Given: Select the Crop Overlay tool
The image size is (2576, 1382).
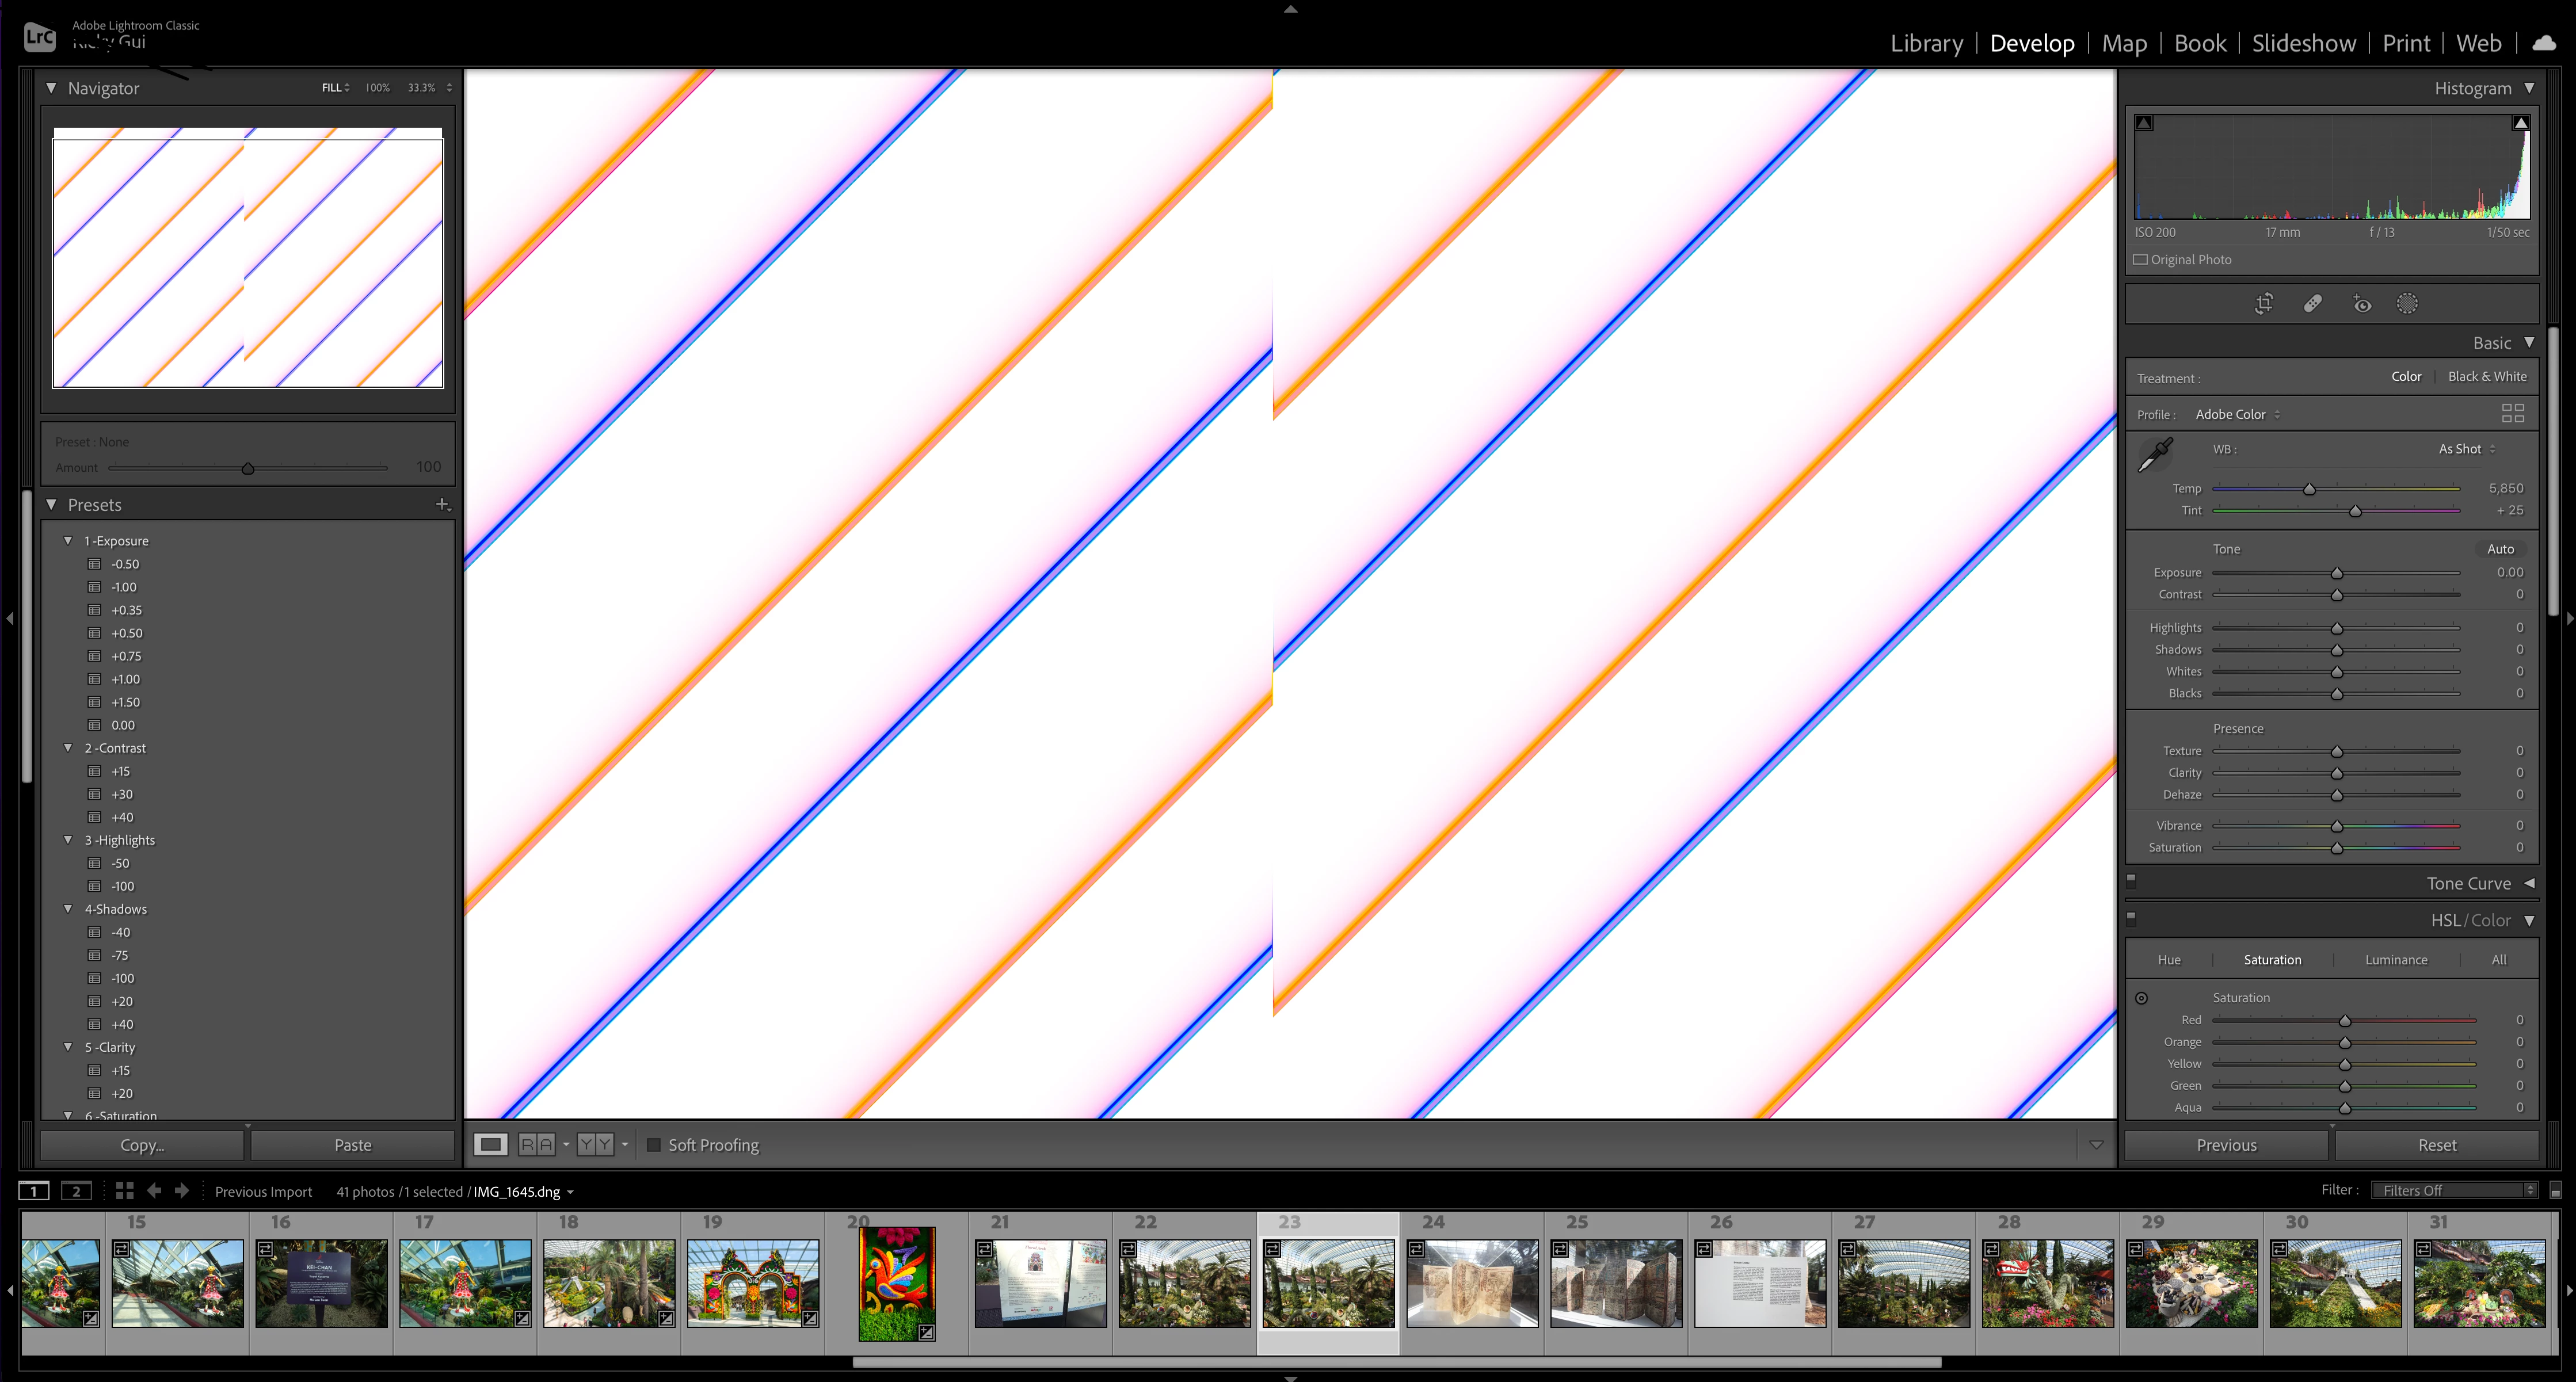Looking at the screenshot, I should (2264, 304).
